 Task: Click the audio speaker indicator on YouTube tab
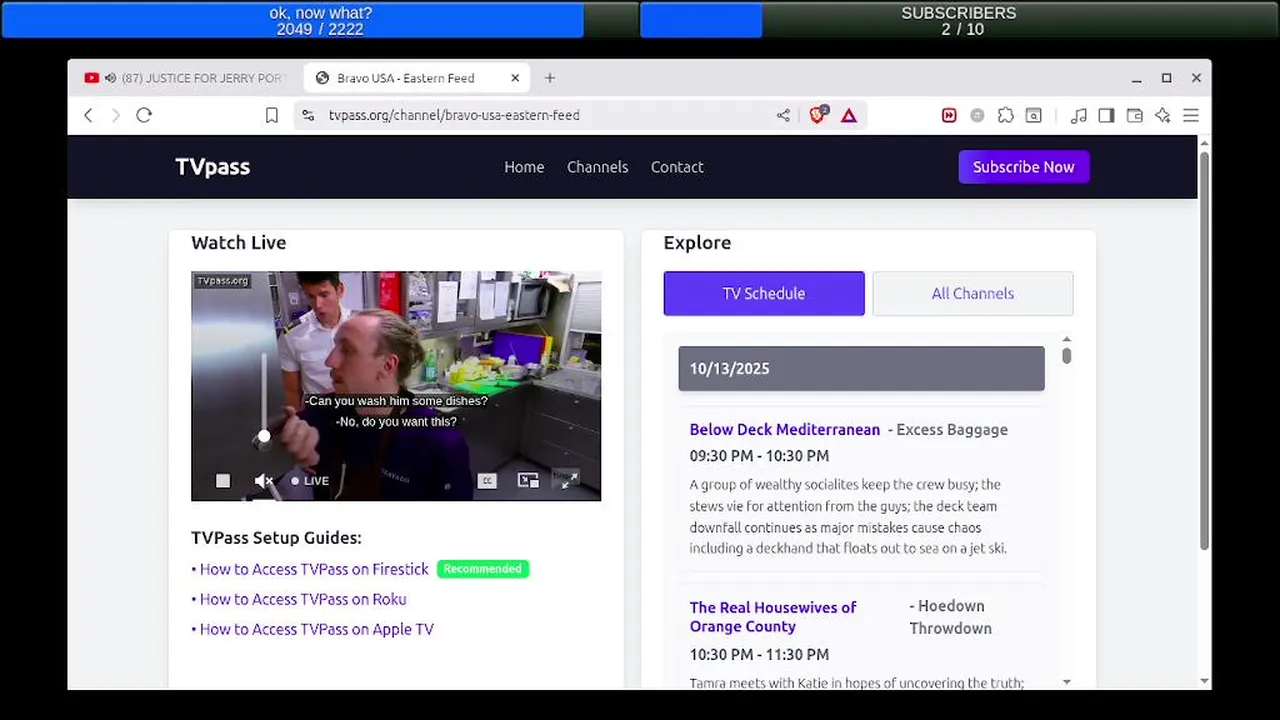(x=110, y=78)
